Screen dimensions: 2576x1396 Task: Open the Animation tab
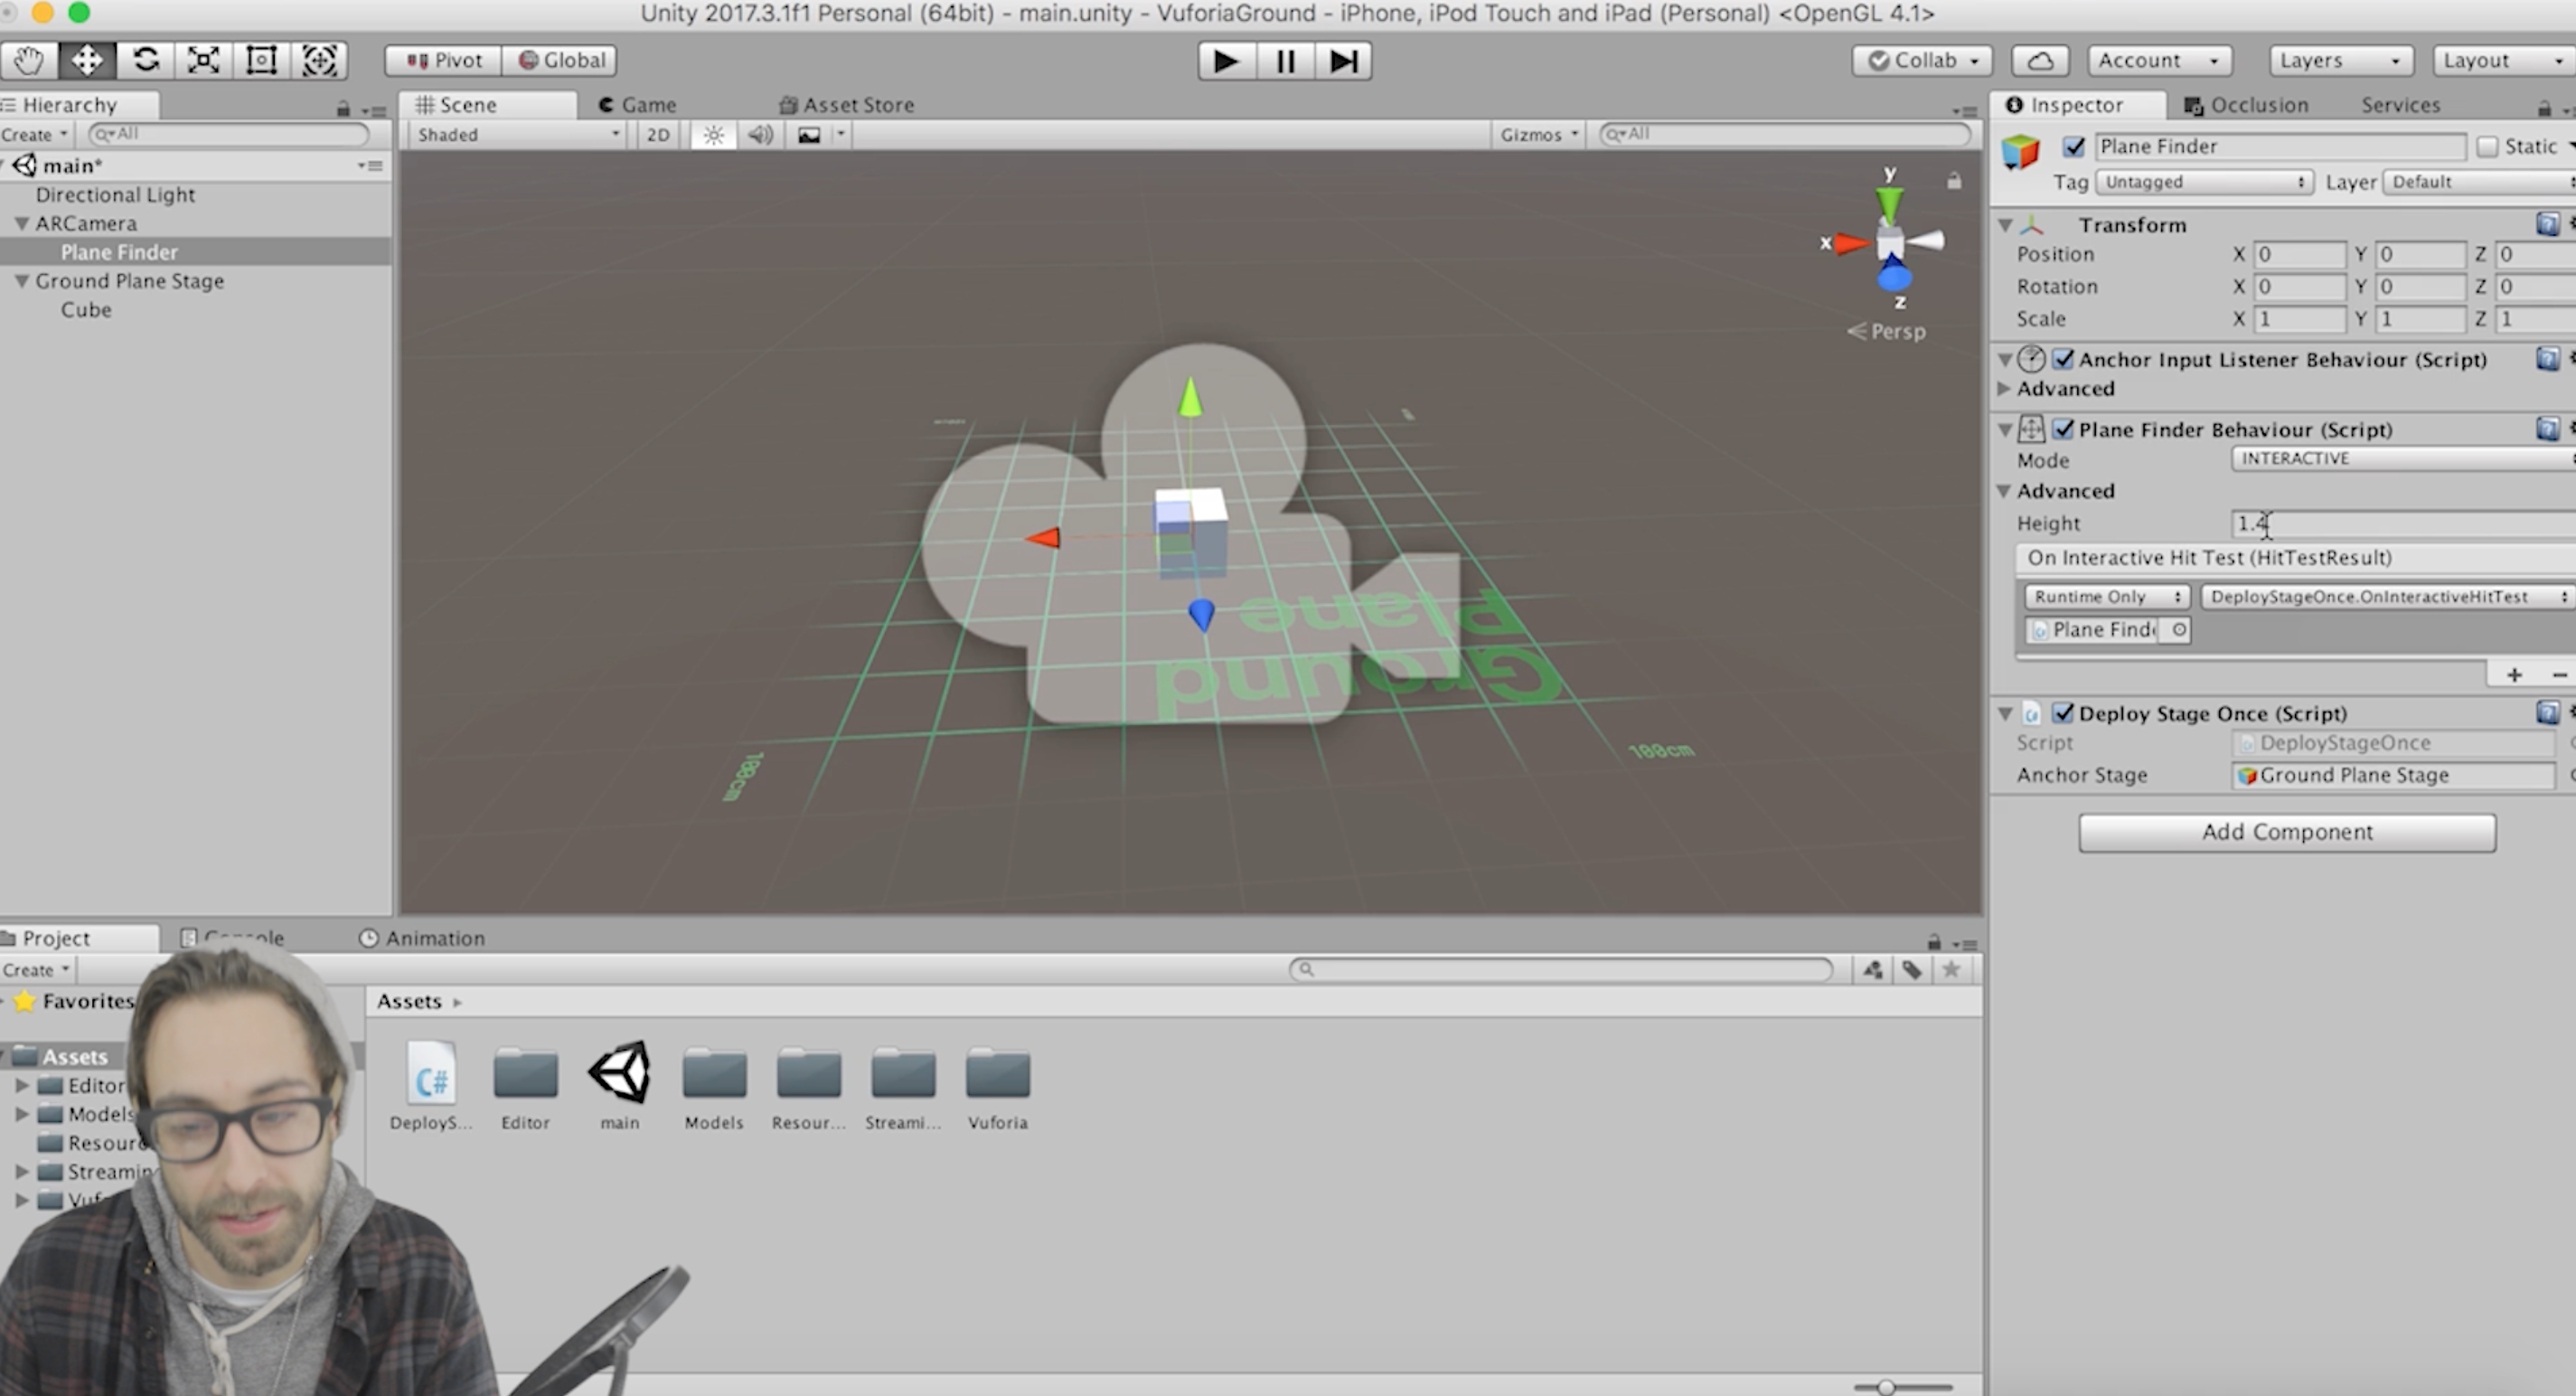point(422,938)
